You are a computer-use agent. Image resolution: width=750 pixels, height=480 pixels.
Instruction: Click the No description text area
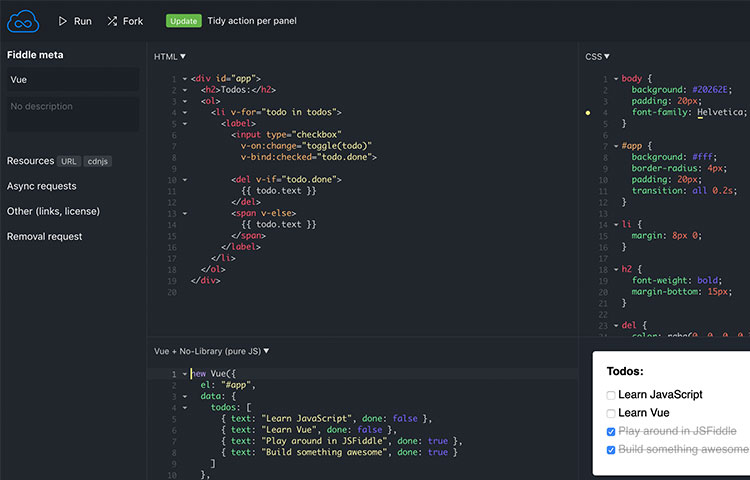tap(73, 114)
